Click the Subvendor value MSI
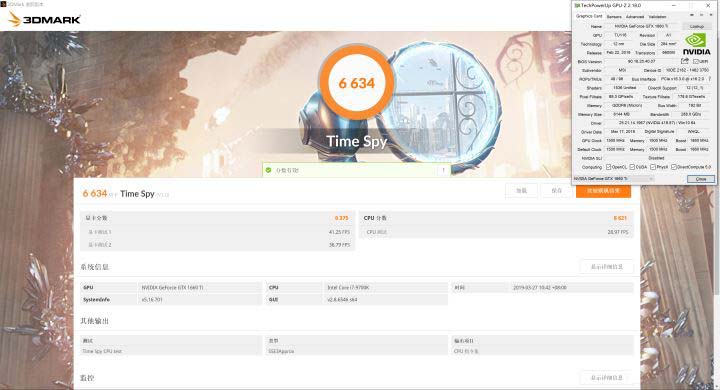This screenshot has height=390, width=720. click(622, 70)
